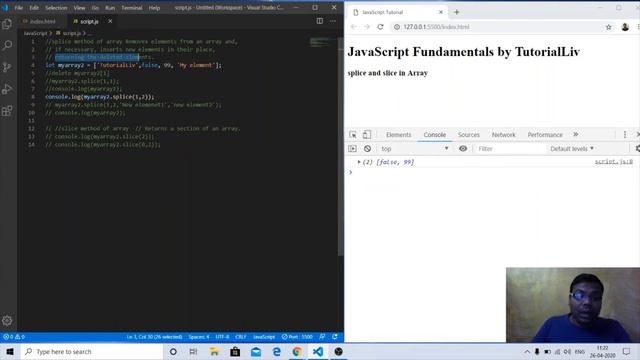Activate the DevTools inspect element tool
640x360 pixels.
(x=353, y=134)
